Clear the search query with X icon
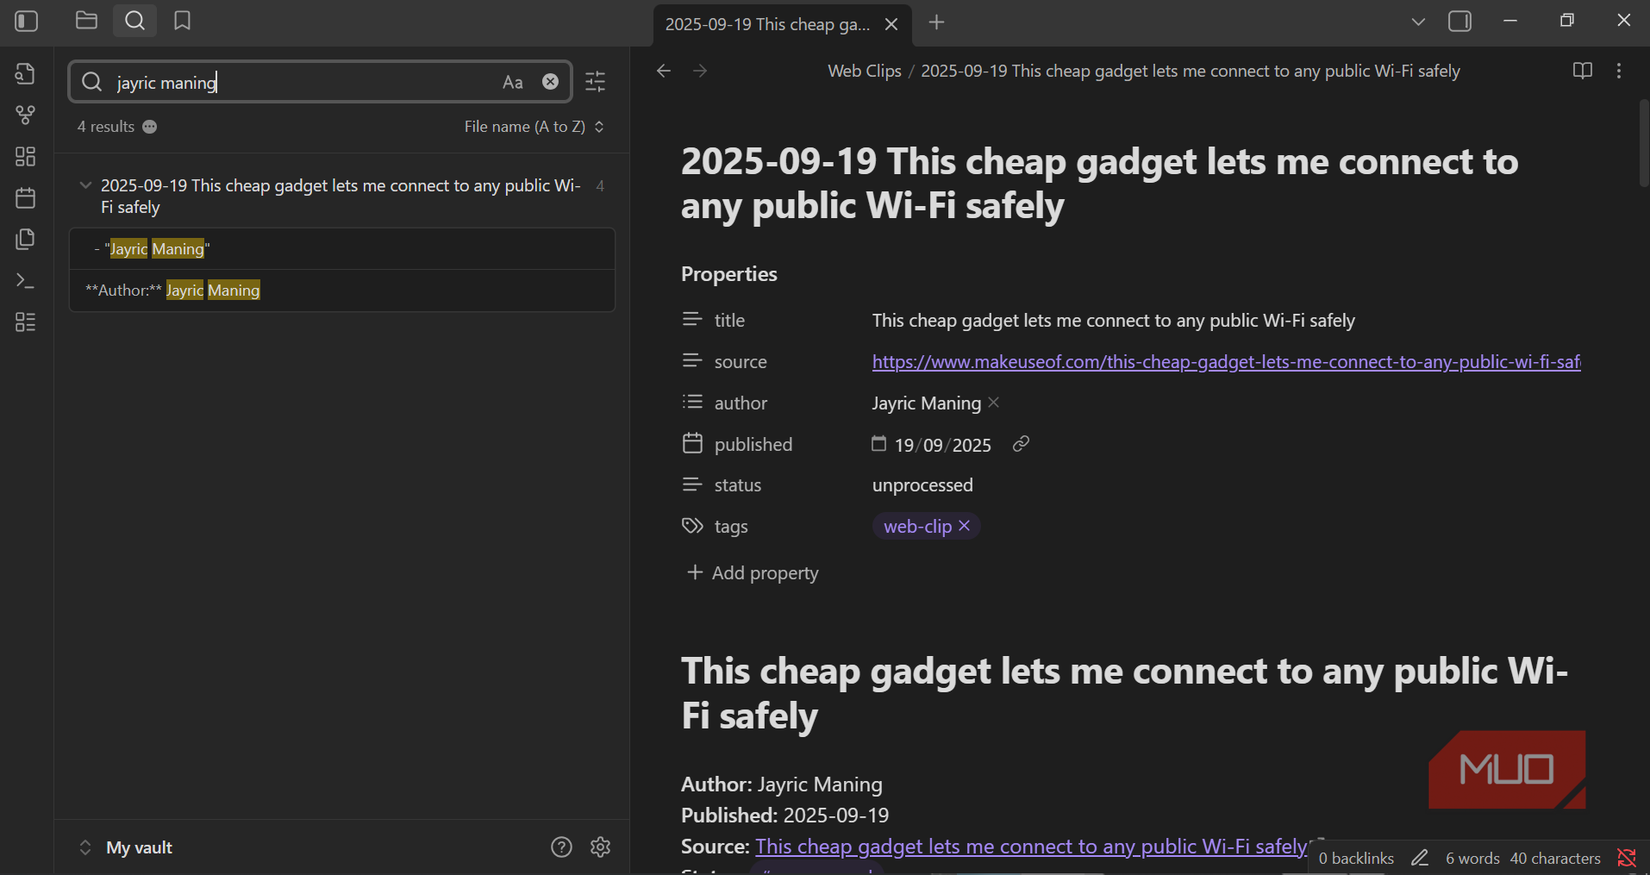This screenshot has height=875, width=1650. click(x=550, y=82)
